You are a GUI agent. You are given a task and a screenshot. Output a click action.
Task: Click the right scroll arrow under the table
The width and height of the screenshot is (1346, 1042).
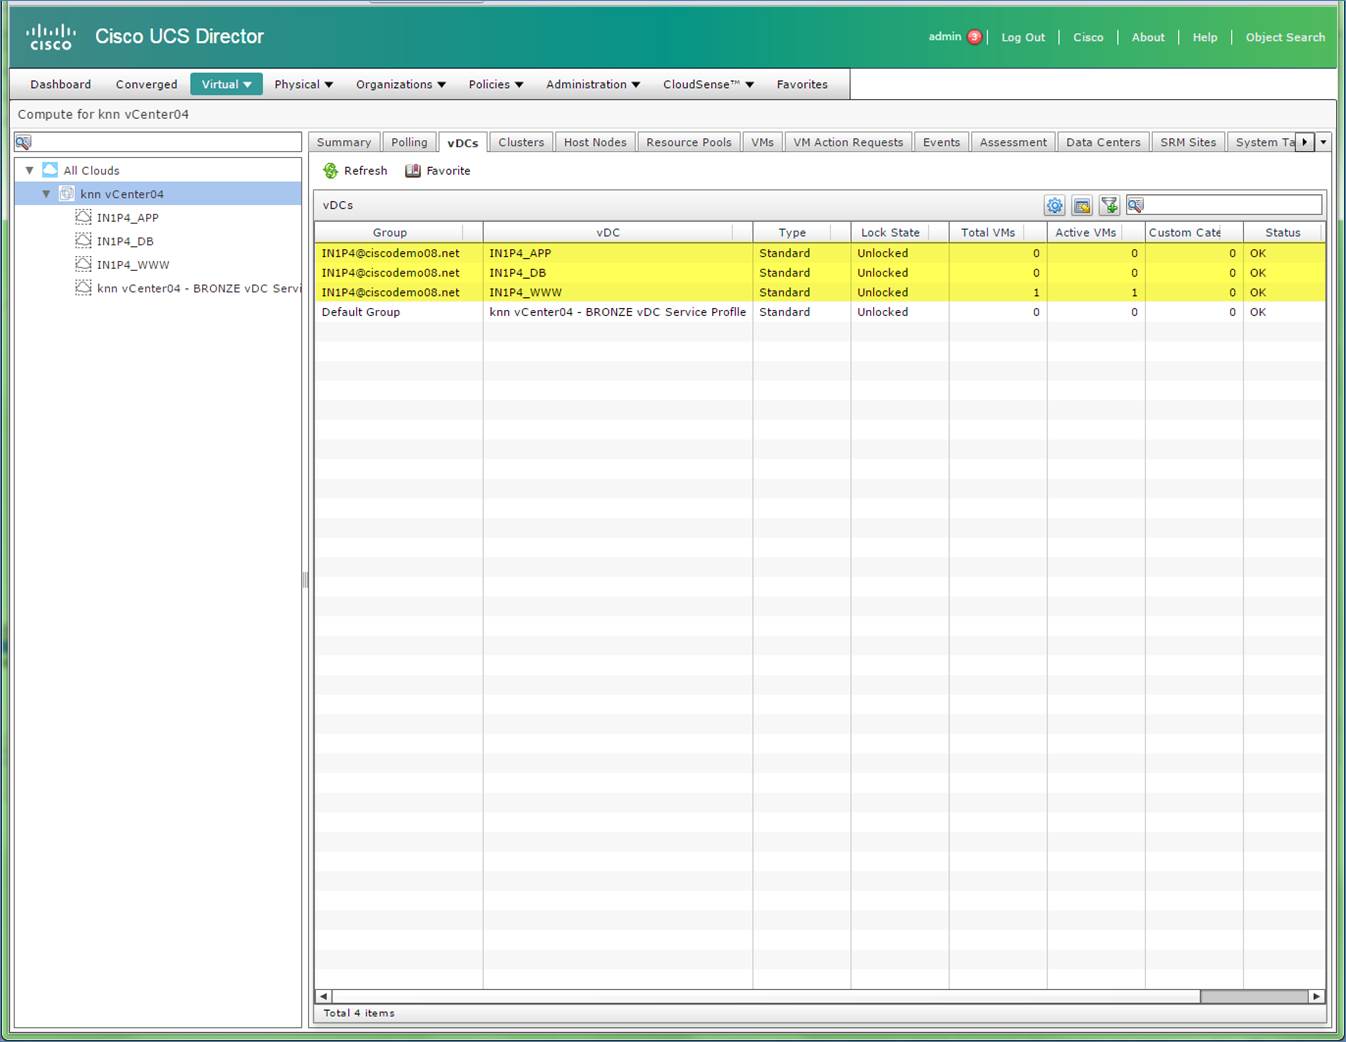point(1316,996)
